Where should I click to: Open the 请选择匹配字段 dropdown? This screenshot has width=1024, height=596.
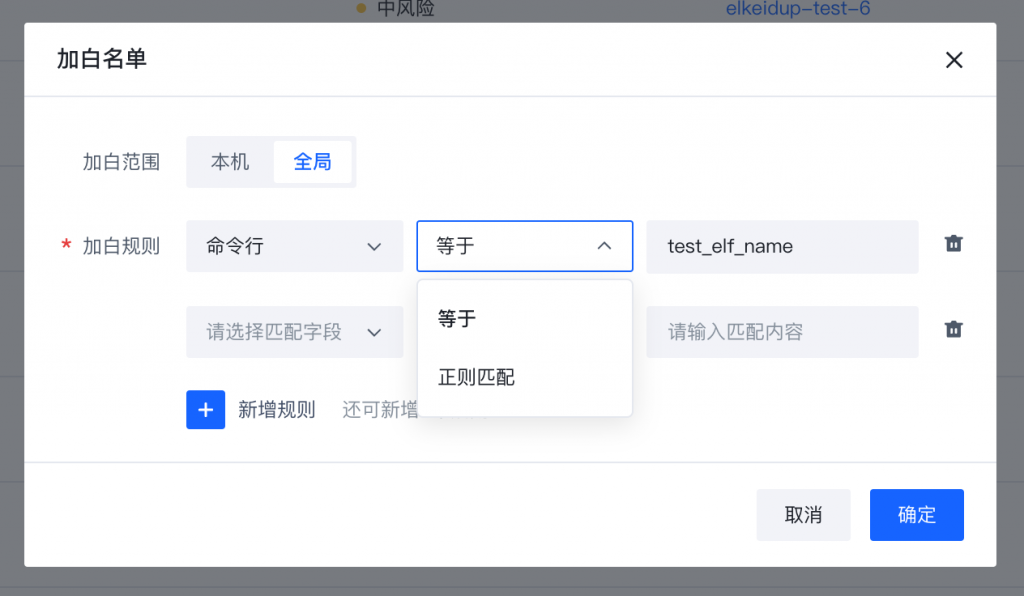(294, 332)
